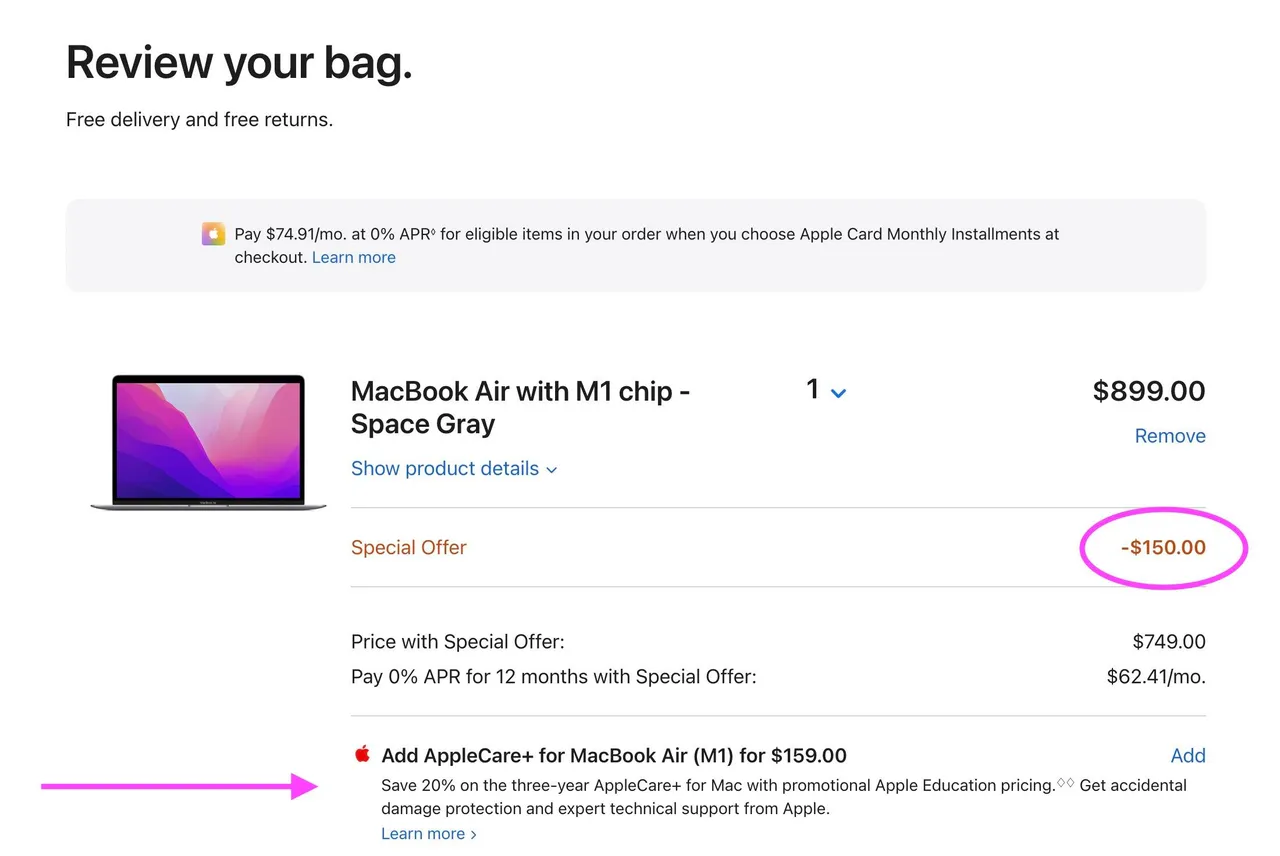Click the AppleCare+ for $159.00 offer title

point(614,755)
